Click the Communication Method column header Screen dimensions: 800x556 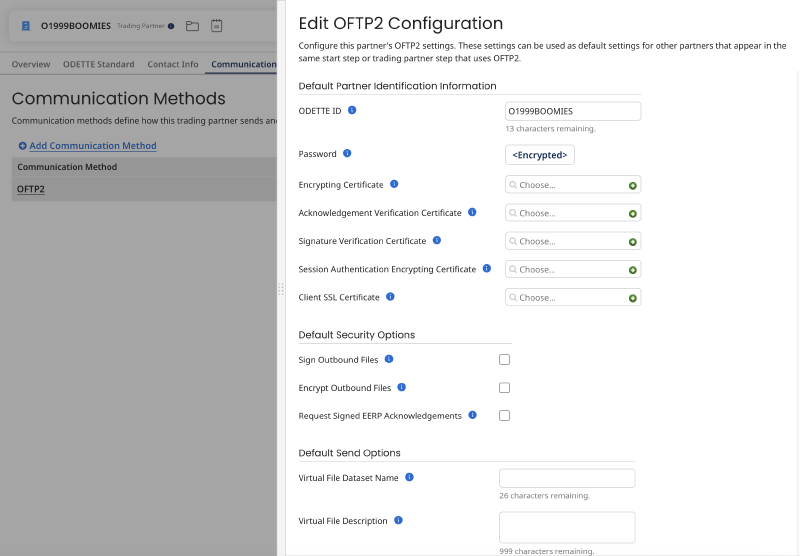(x=67, y=167)
